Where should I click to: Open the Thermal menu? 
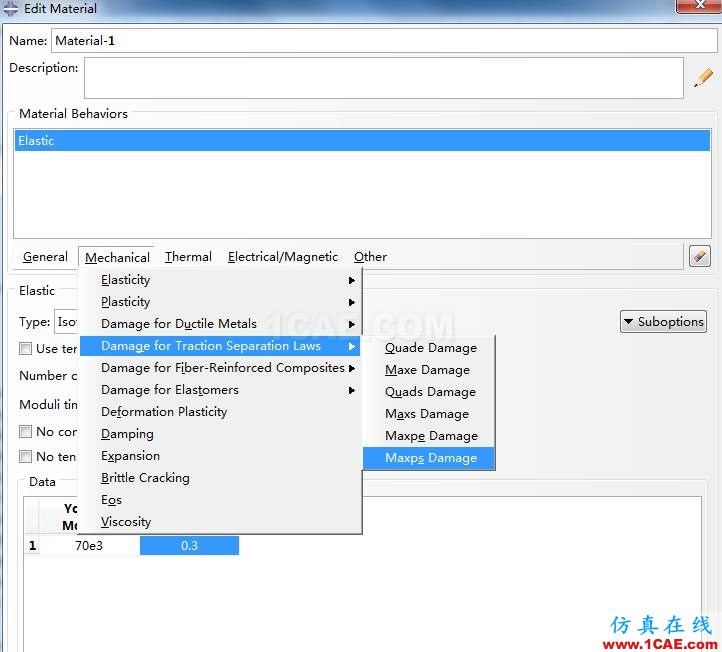(188, 256)
